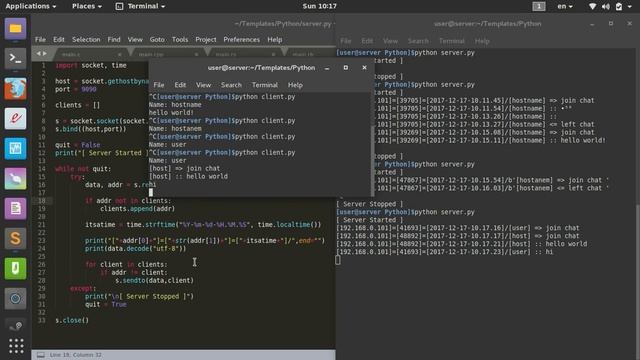Open the green dock application icon
640x360 pixels.
point(16,269)
